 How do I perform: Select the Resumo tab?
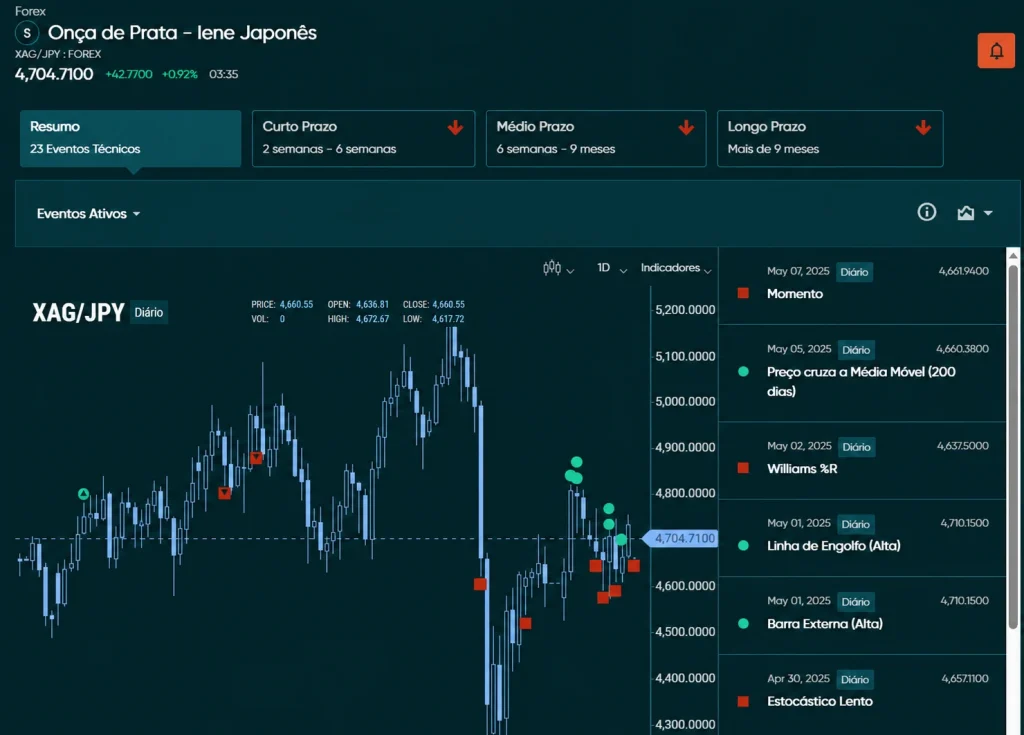[x=131, y=139]
